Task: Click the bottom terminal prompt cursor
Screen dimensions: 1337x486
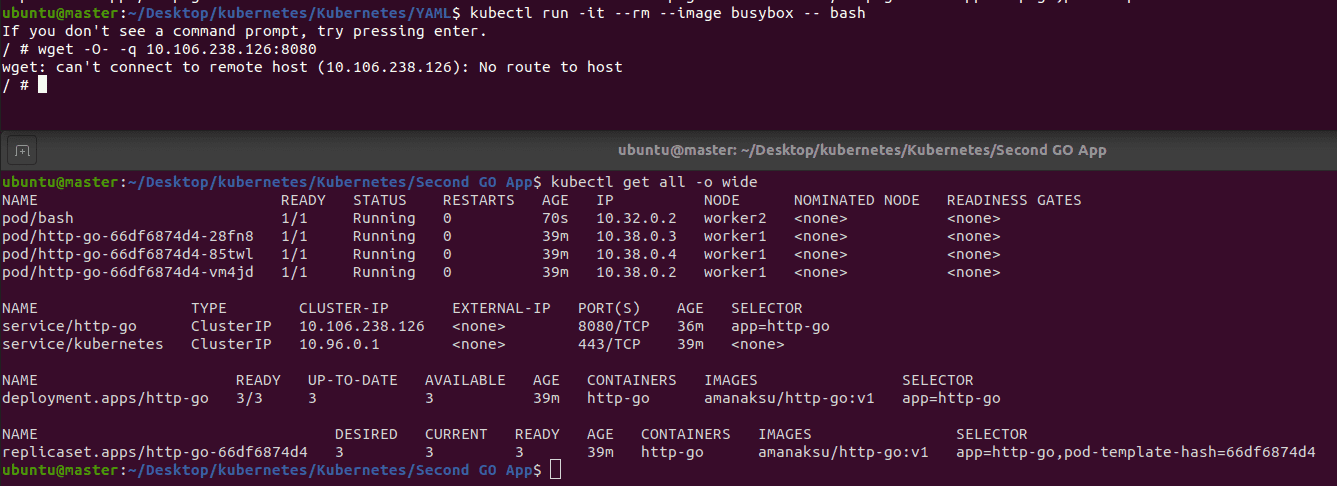Action: pyautogui.click(x=555, y=470)
